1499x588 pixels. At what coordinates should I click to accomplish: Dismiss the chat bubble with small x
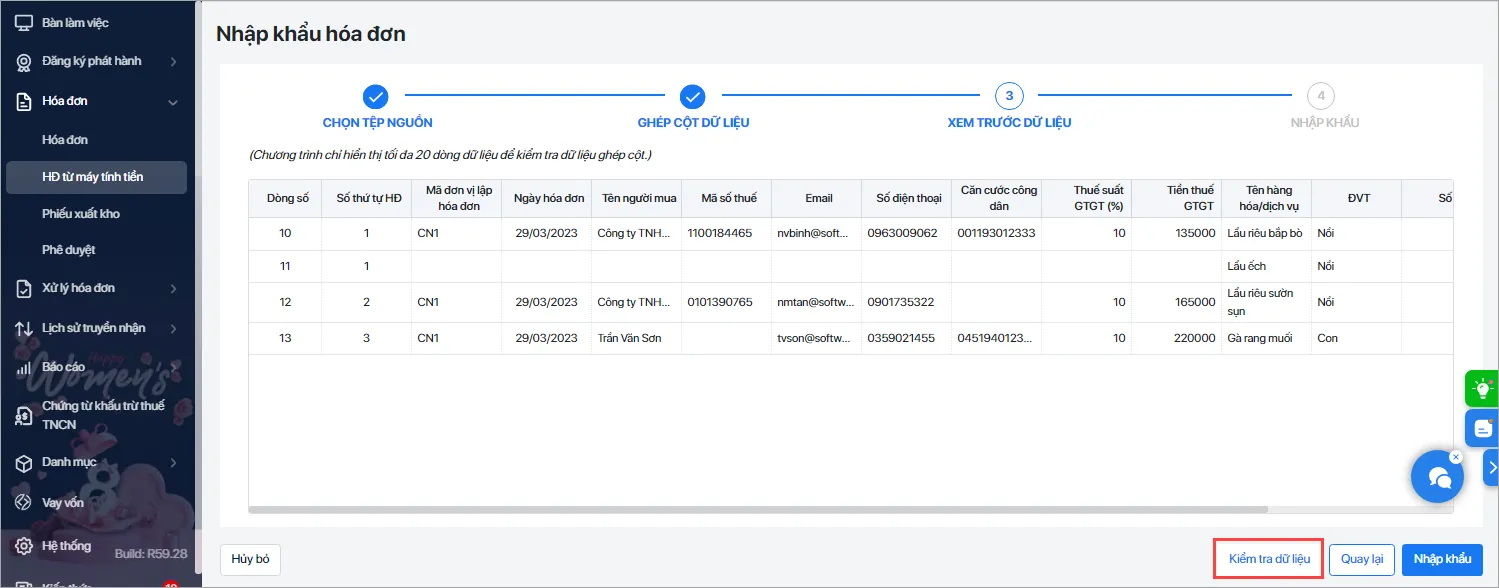click(1456, 456)
